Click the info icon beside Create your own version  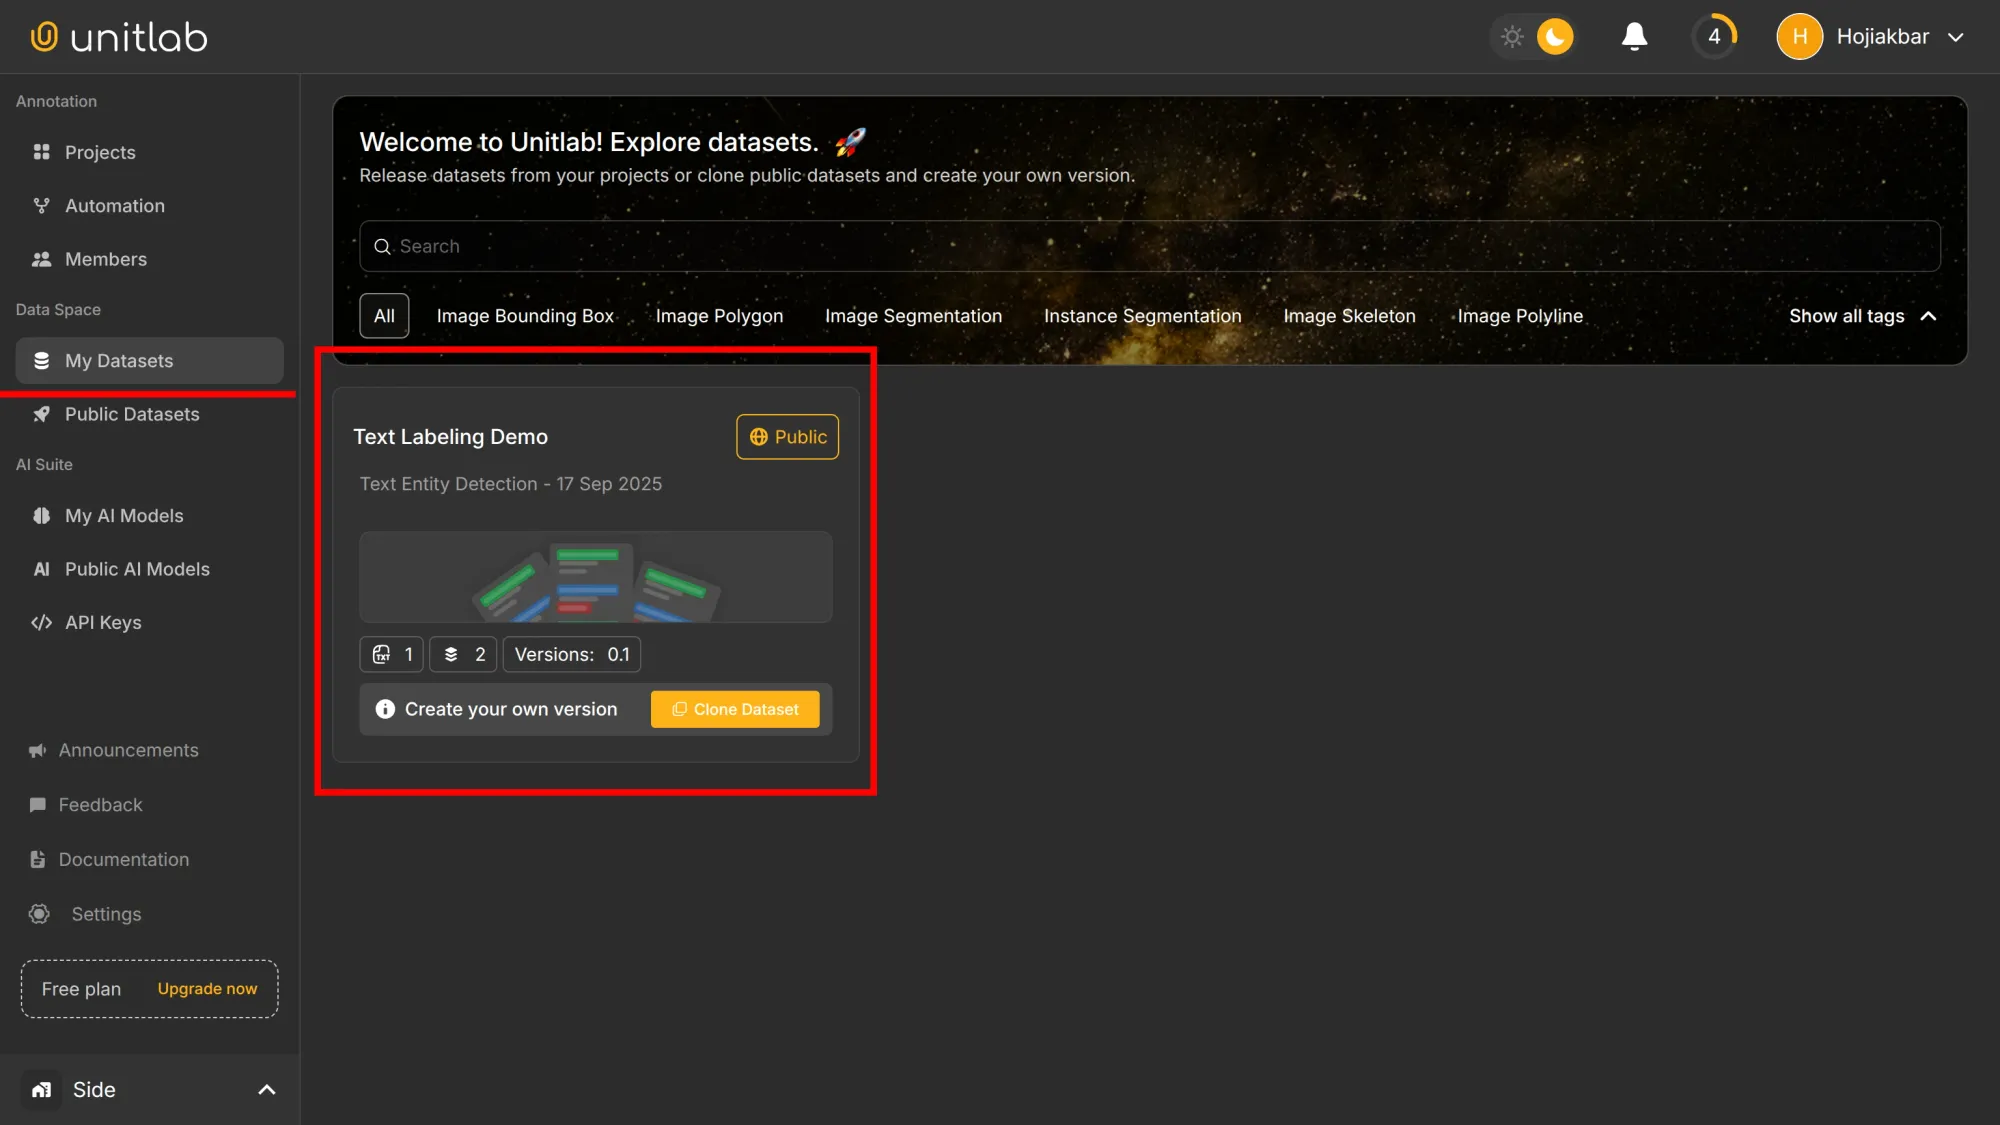tap(385, 709)
